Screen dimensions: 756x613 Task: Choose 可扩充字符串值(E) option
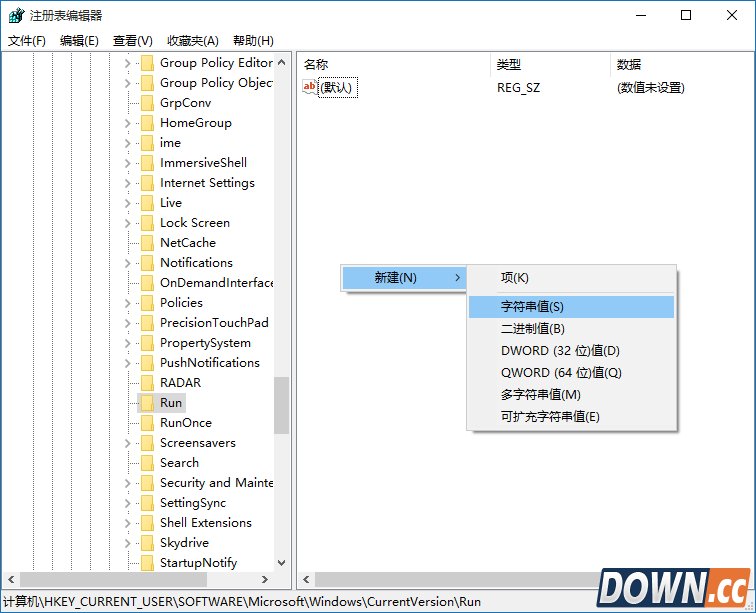(571, 417)
